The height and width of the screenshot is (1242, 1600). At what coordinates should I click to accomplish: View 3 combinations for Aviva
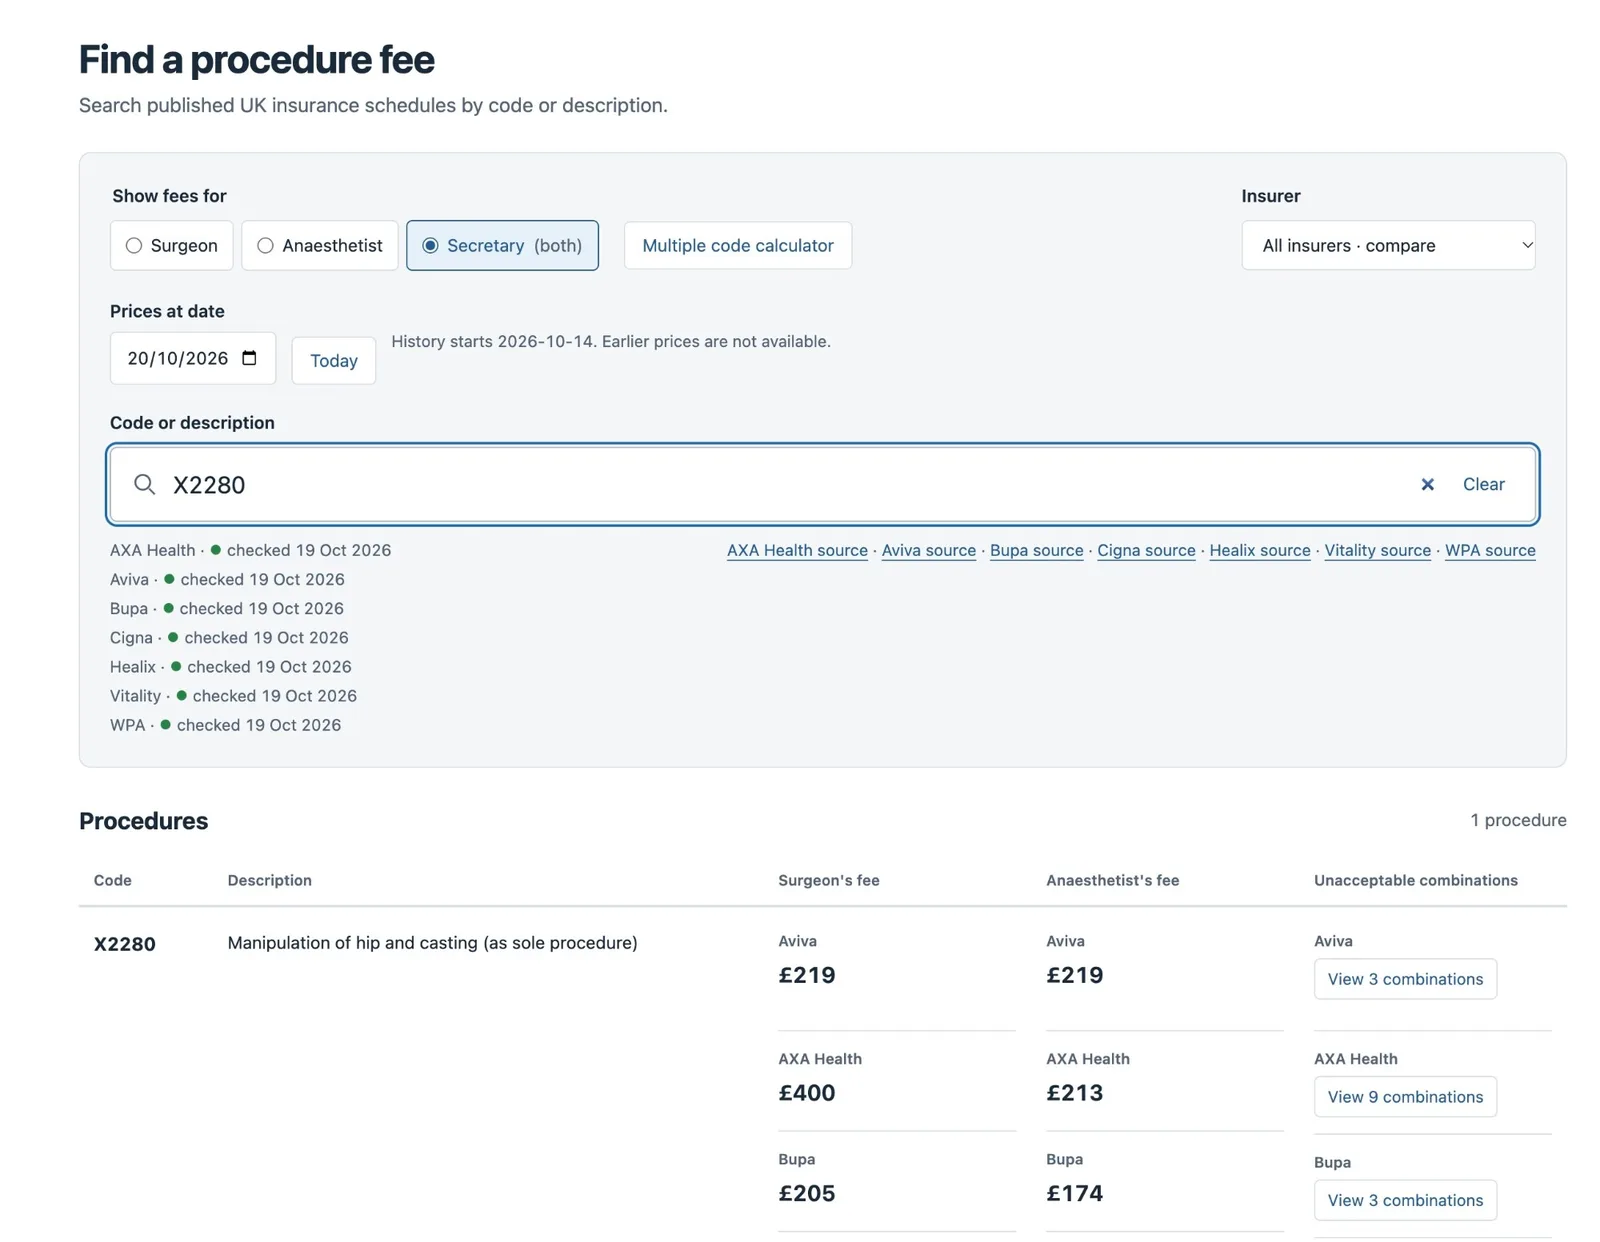1405,980
